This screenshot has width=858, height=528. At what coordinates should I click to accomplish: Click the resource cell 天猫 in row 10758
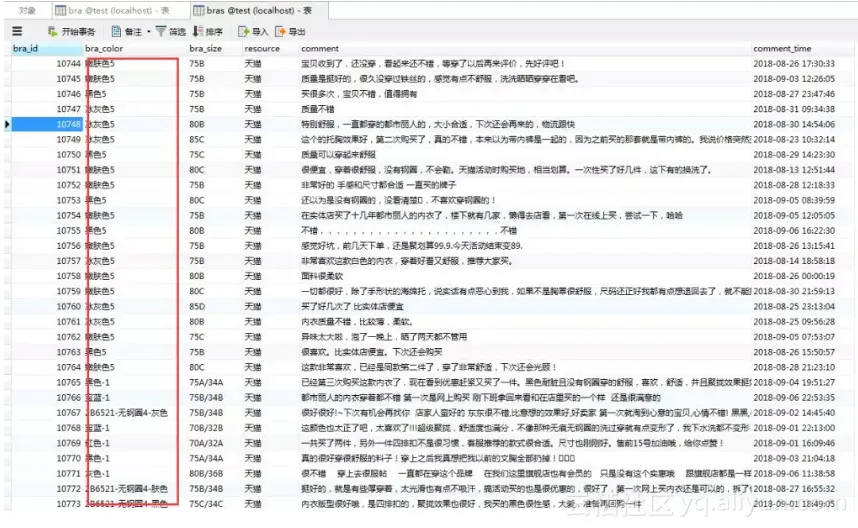[253, 276]
